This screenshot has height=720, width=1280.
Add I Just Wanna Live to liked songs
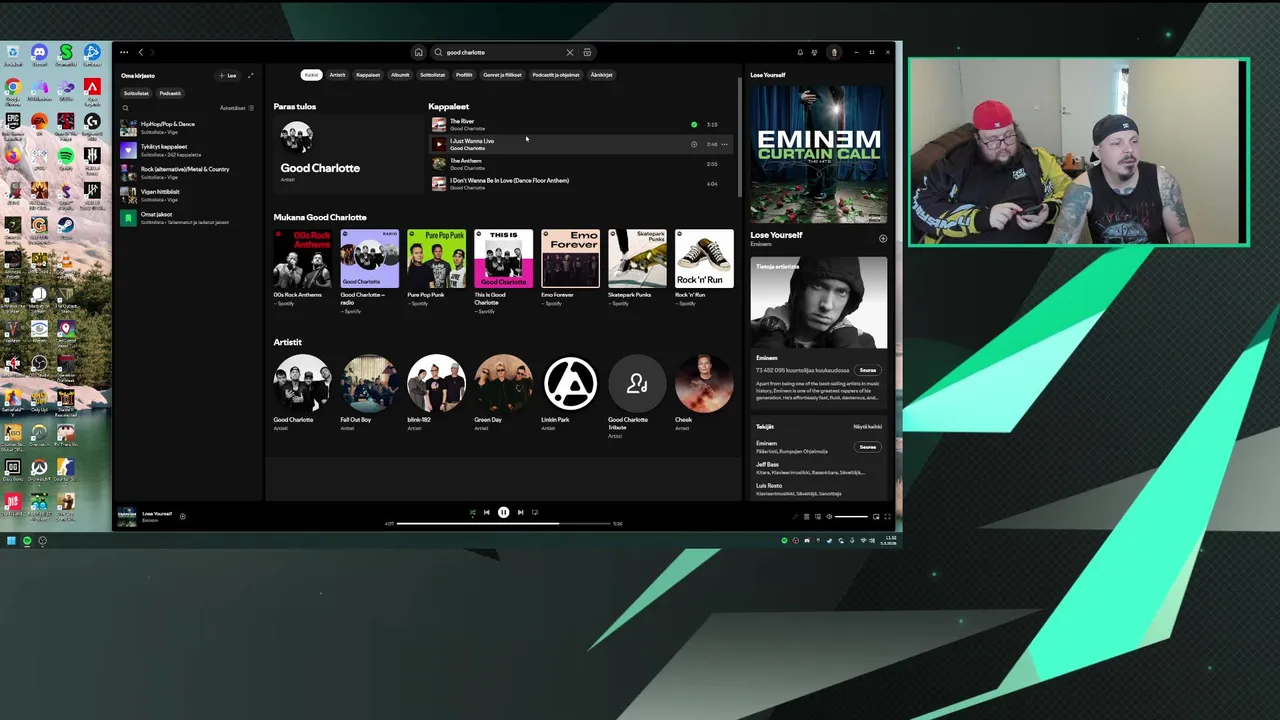tap(694, 144)
